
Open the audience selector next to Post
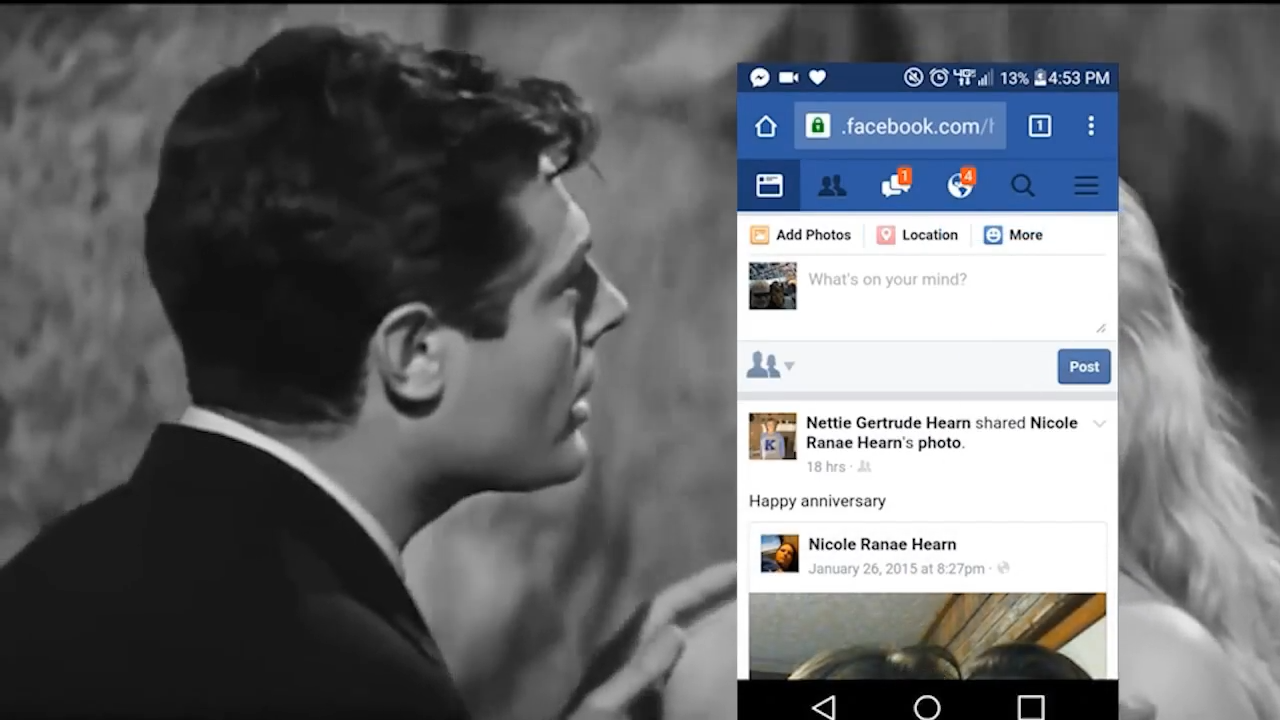click(770, 366)
